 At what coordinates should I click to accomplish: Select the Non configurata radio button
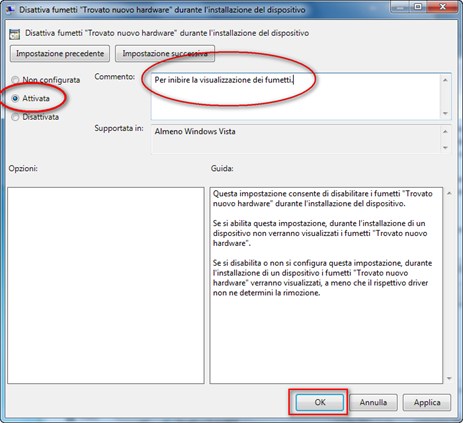tap(15, 80)
